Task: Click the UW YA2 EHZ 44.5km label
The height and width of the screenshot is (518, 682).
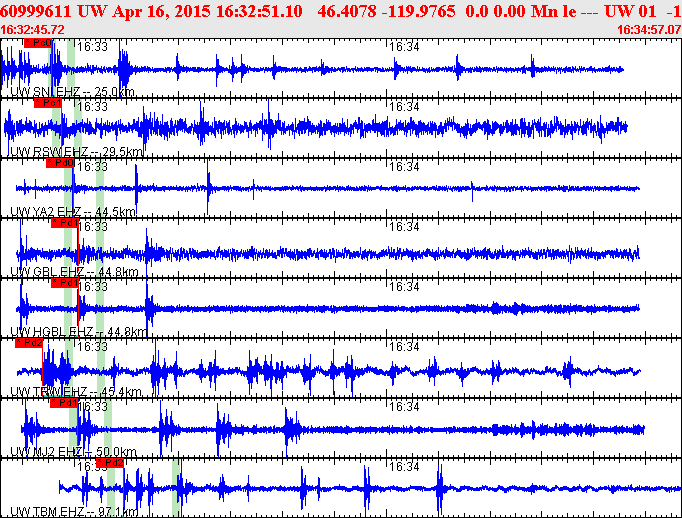Action: click(72, 212)
